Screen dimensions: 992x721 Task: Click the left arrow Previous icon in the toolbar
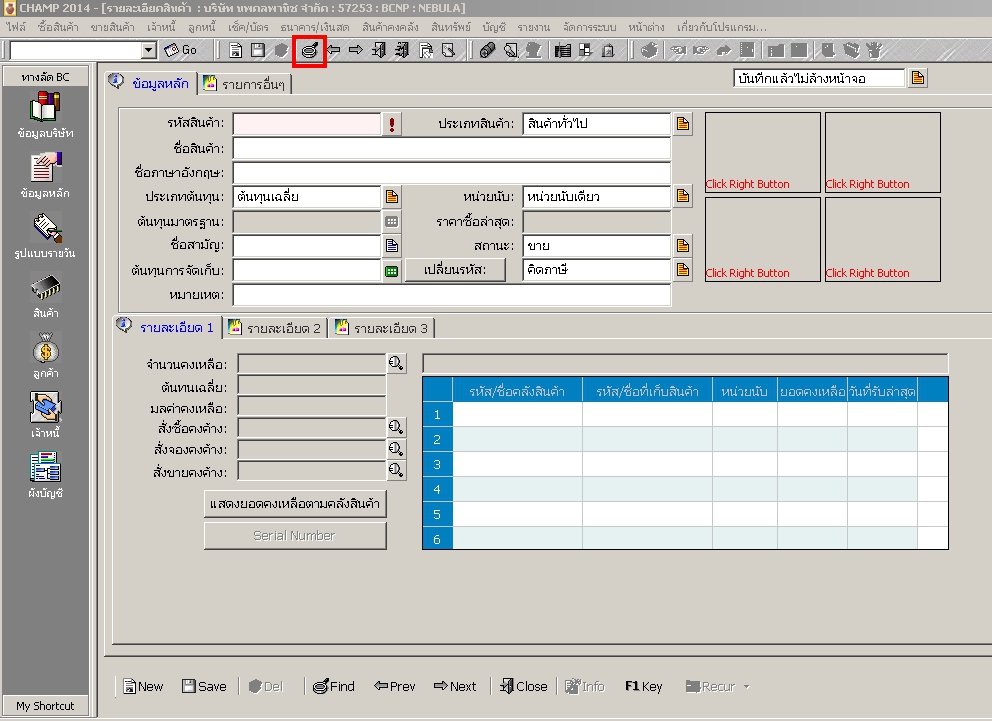[x=334, y=51]
